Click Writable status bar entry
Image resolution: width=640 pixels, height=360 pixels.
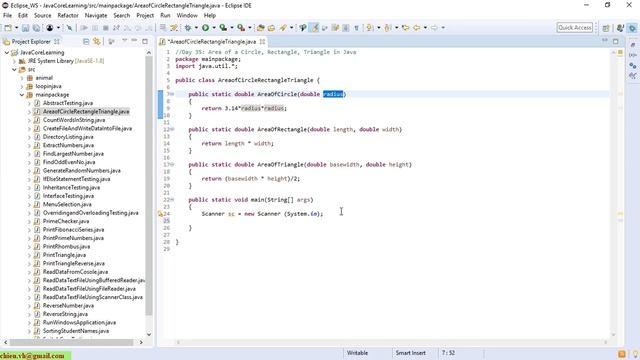pyautogui.click(x=357, y=353)
